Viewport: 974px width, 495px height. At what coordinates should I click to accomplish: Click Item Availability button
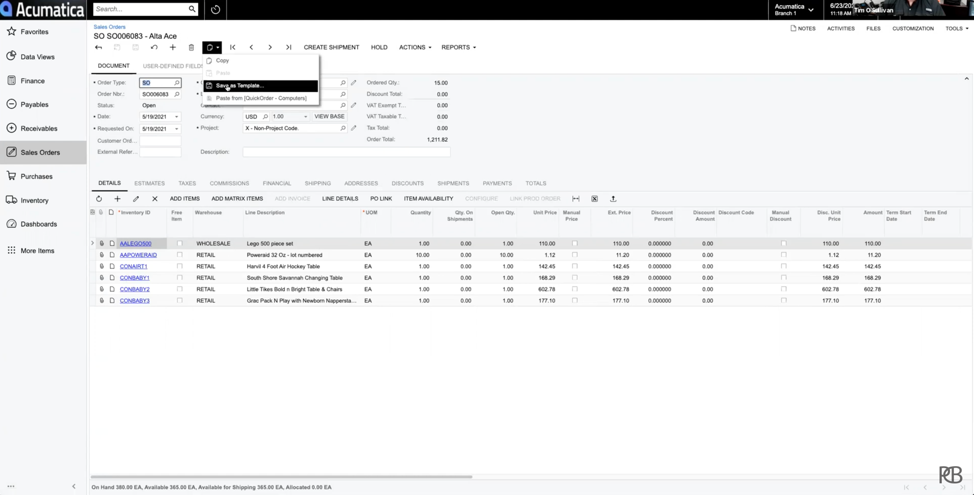click(x=429, y=199)
